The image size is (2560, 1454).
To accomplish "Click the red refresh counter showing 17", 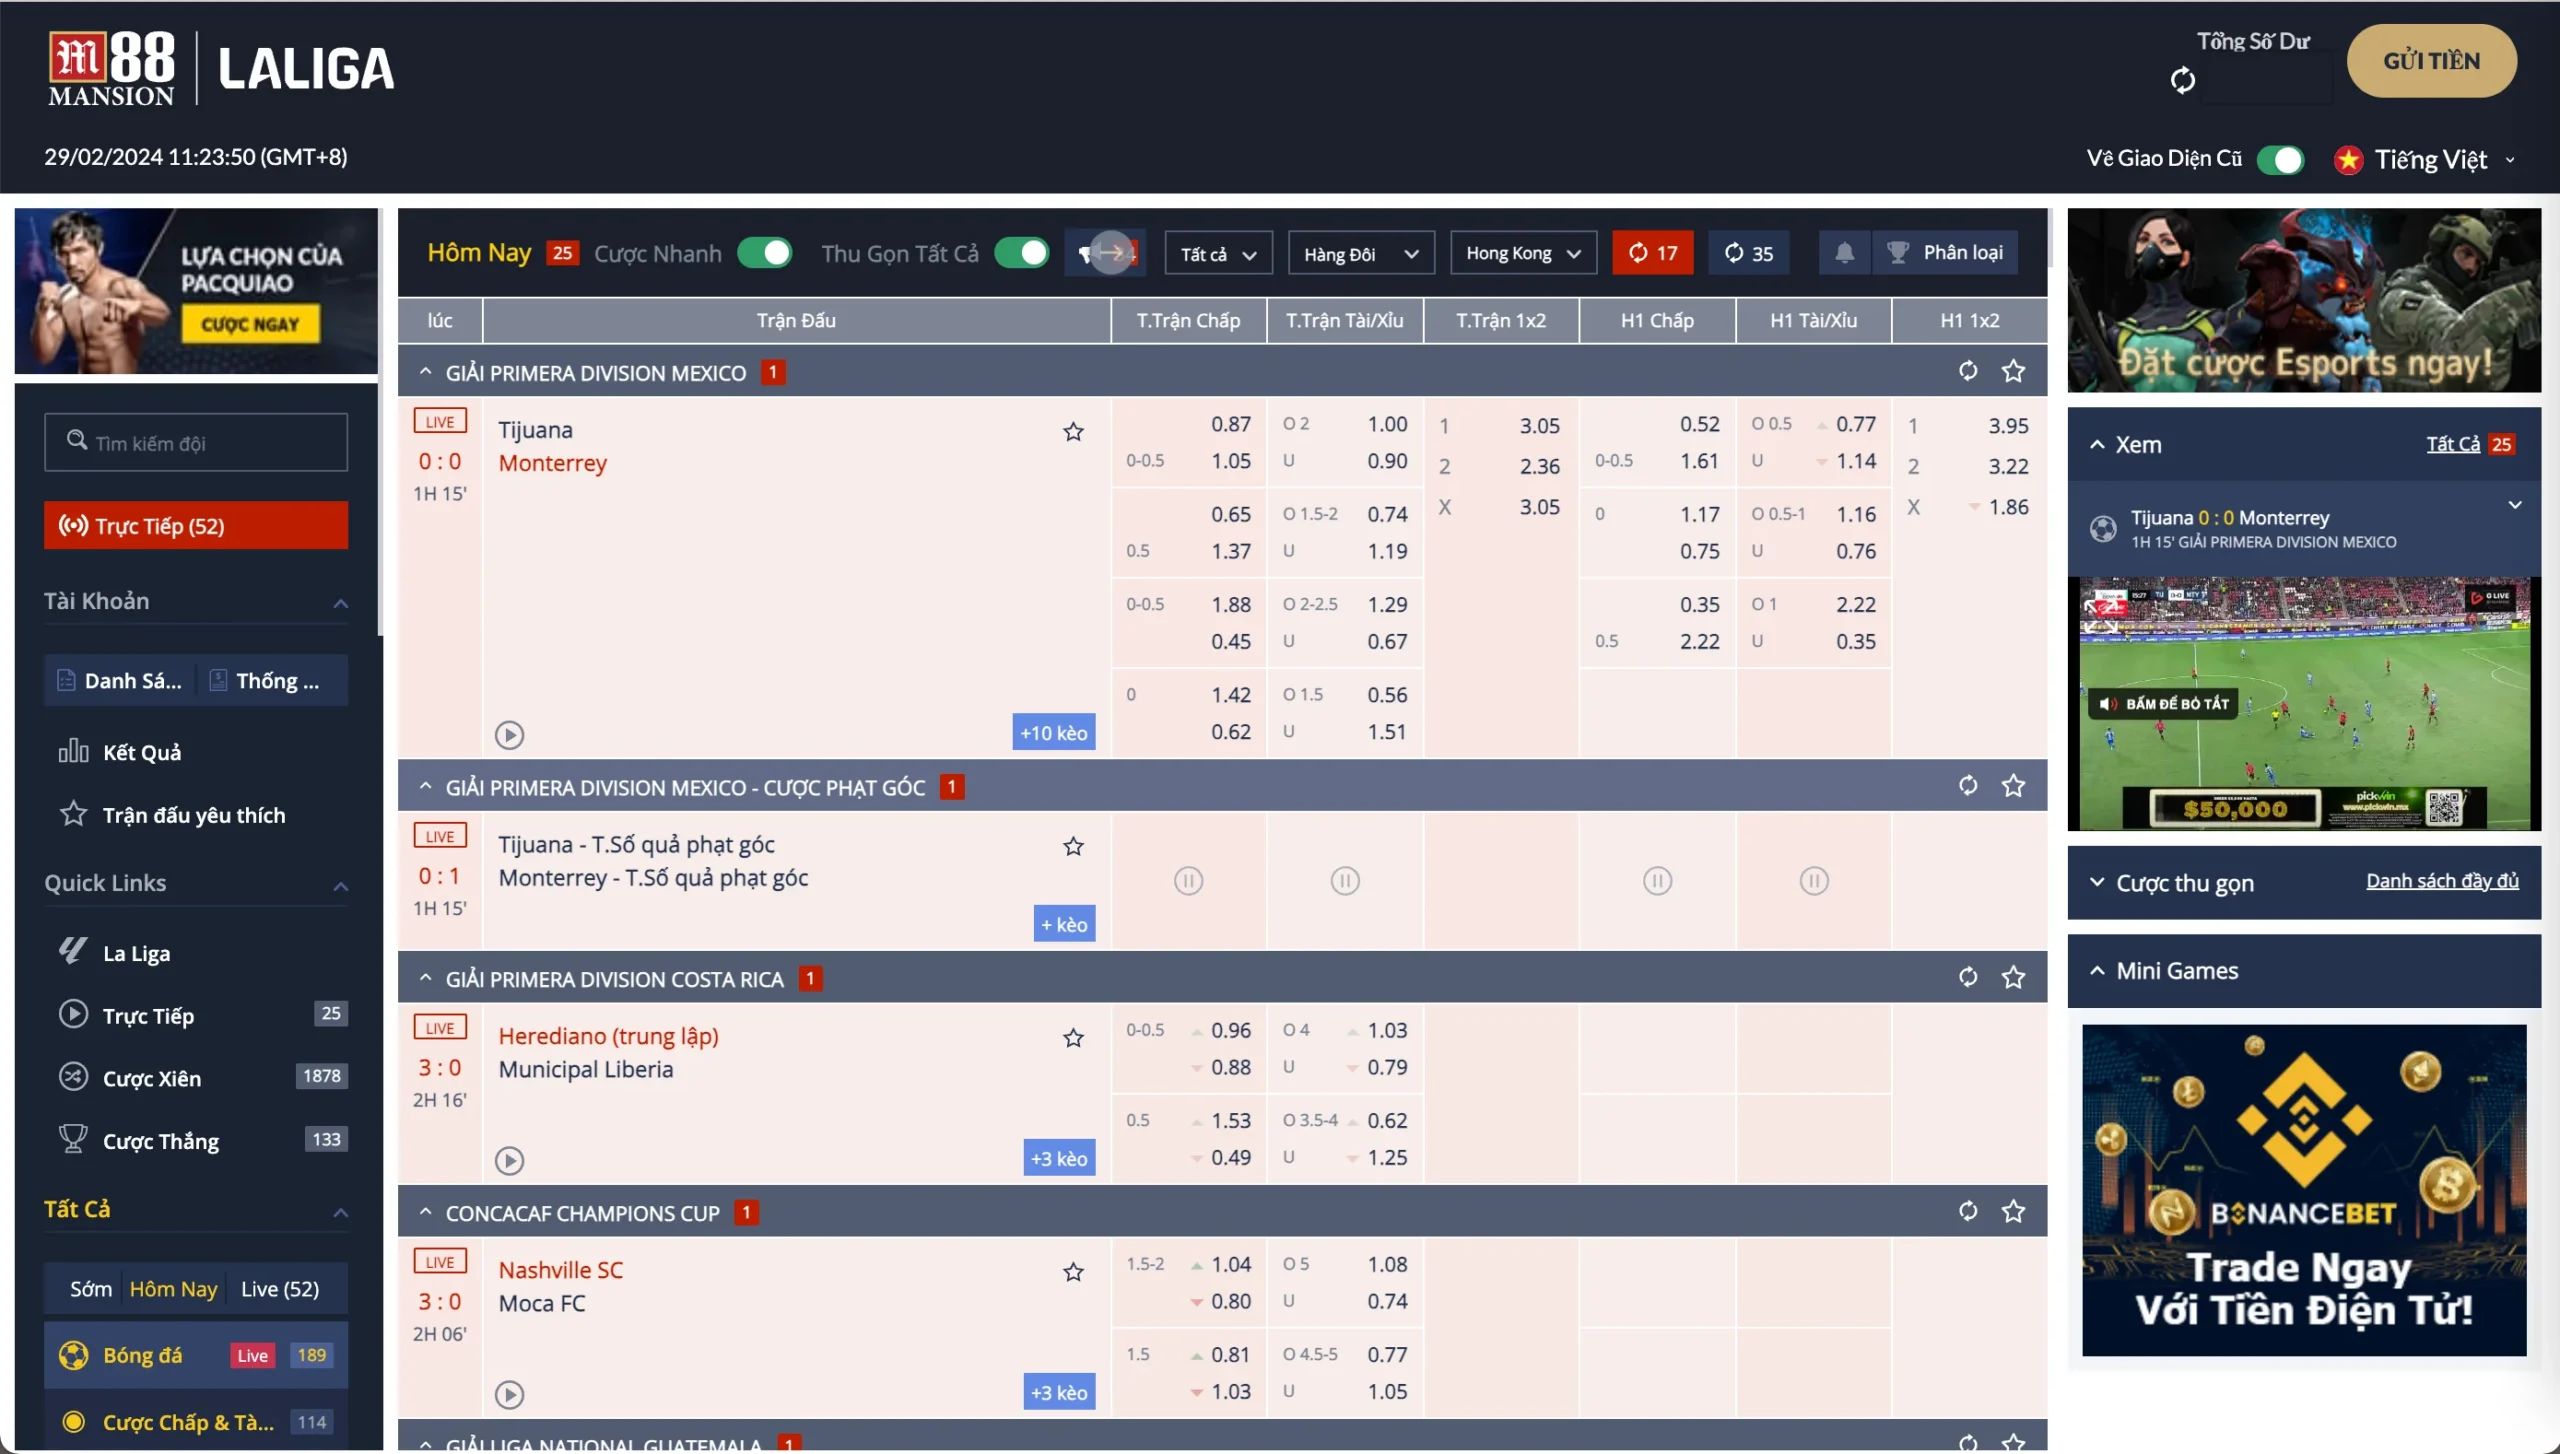I will pos(1652,253).
